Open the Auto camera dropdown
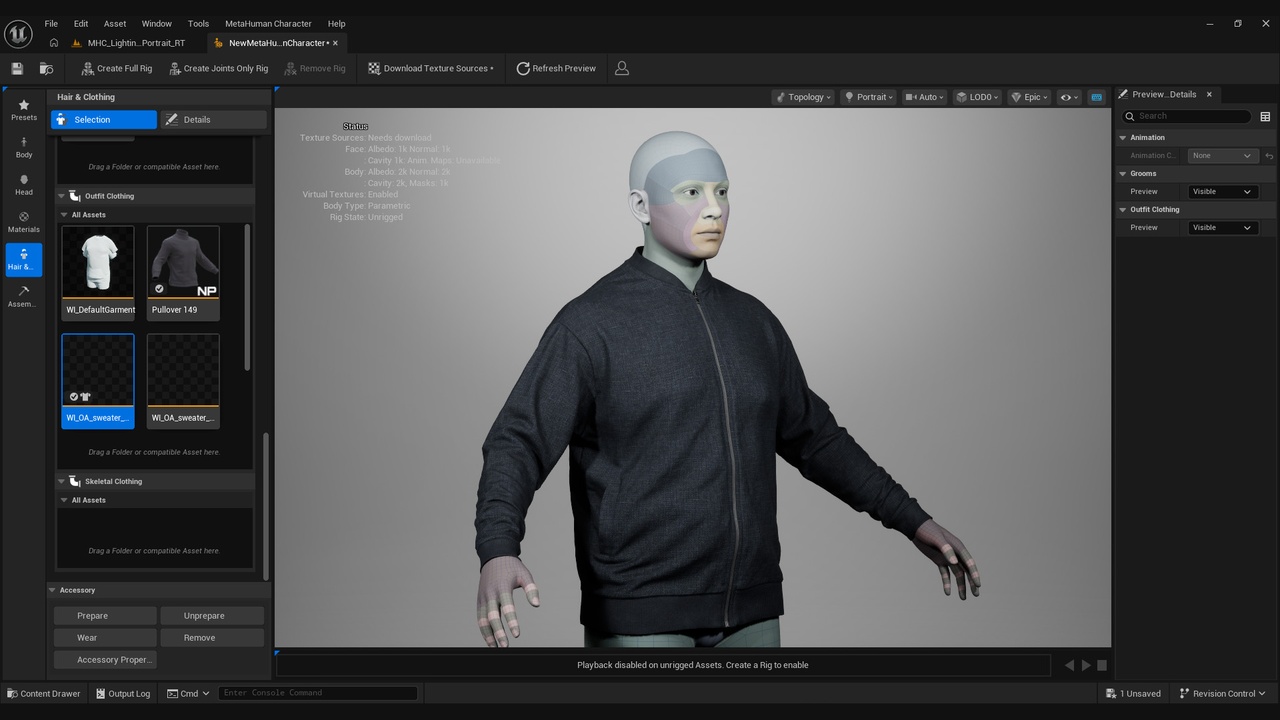Viewport: 1280px width, 720px height. coord(925,97)
